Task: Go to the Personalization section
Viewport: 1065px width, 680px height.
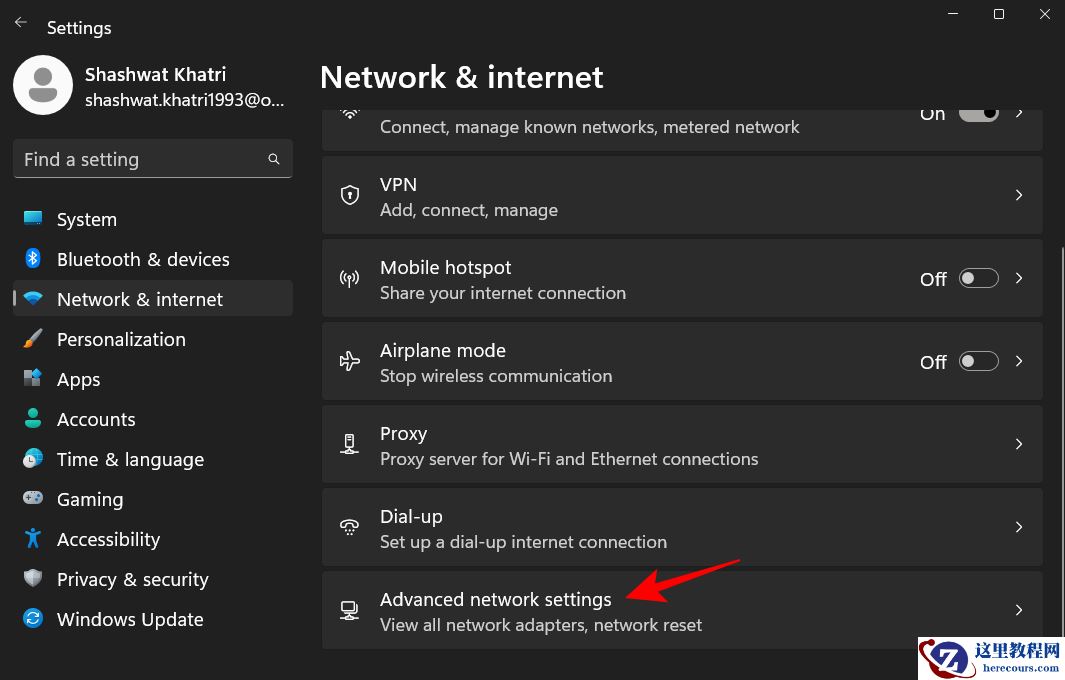Action: click(x=121, y=339)
